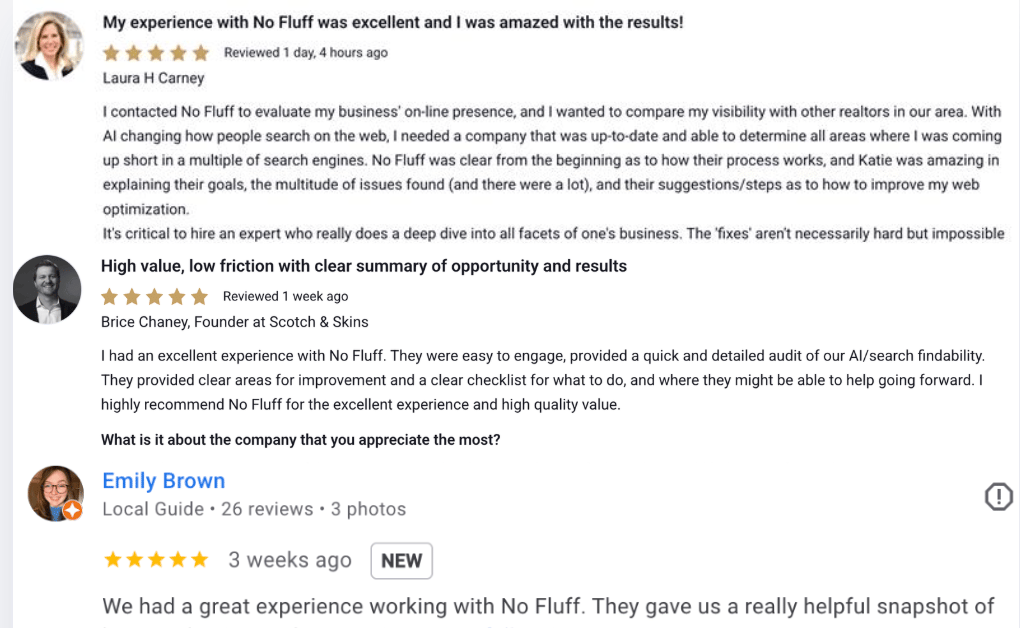Click the report review flag icon
Image resolution: width=1020 pixels, height=628 pixels.
[x=998, y=496]
